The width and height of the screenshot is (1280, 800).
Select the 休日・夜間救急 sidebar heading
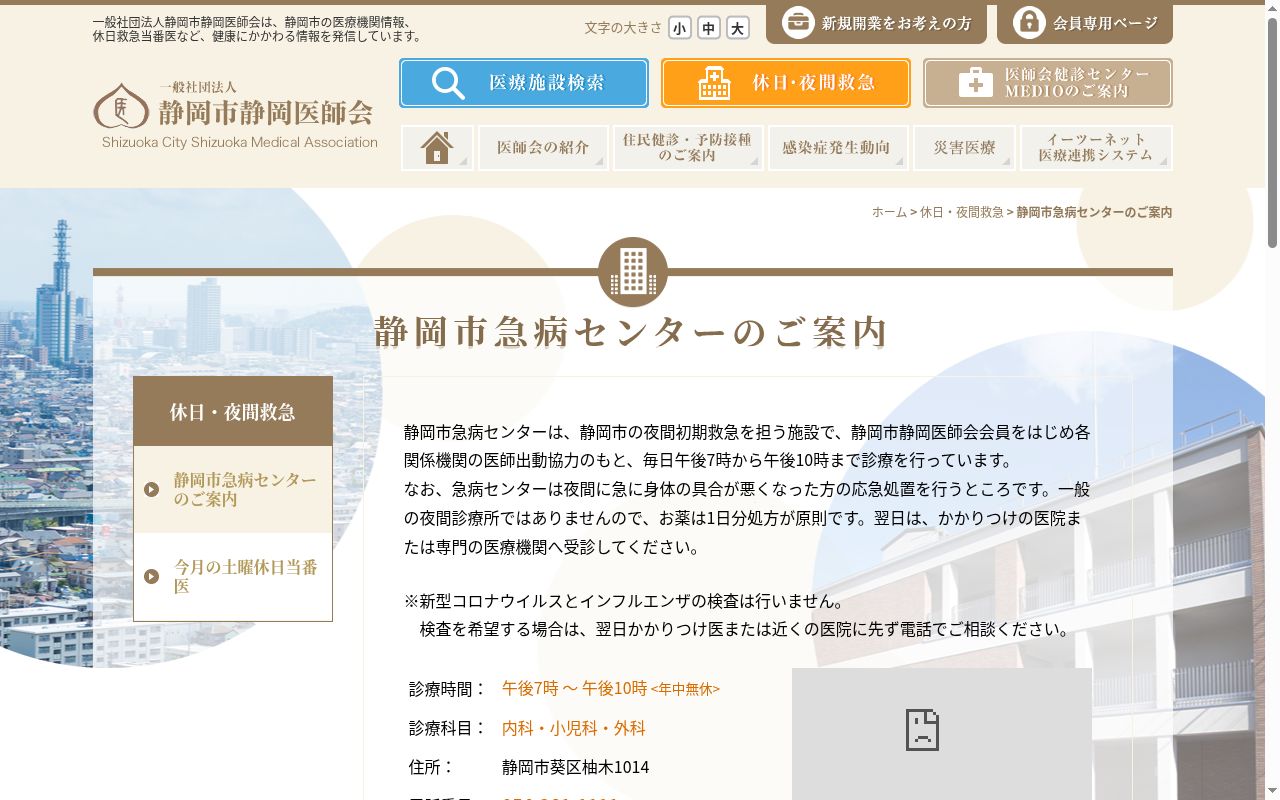tap(233, 412)
